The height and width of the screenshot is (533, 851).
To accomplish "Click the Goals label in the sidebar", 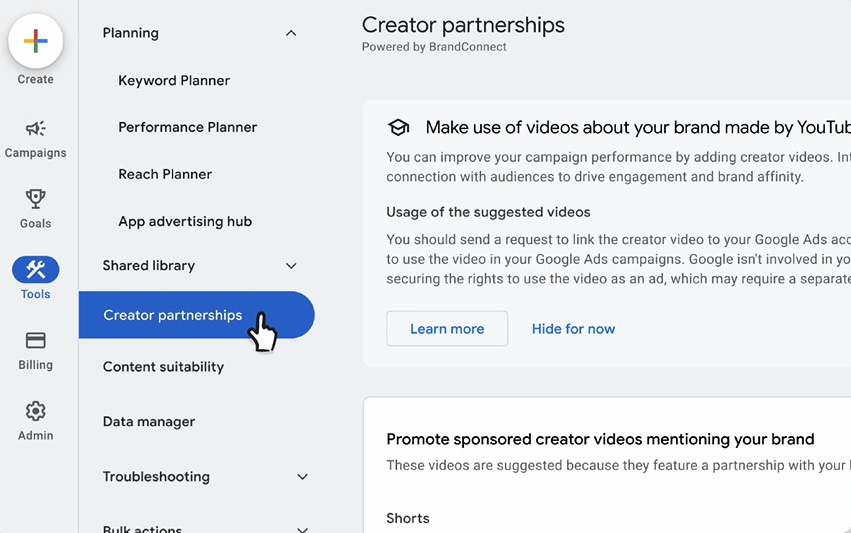I will [35, 224].
